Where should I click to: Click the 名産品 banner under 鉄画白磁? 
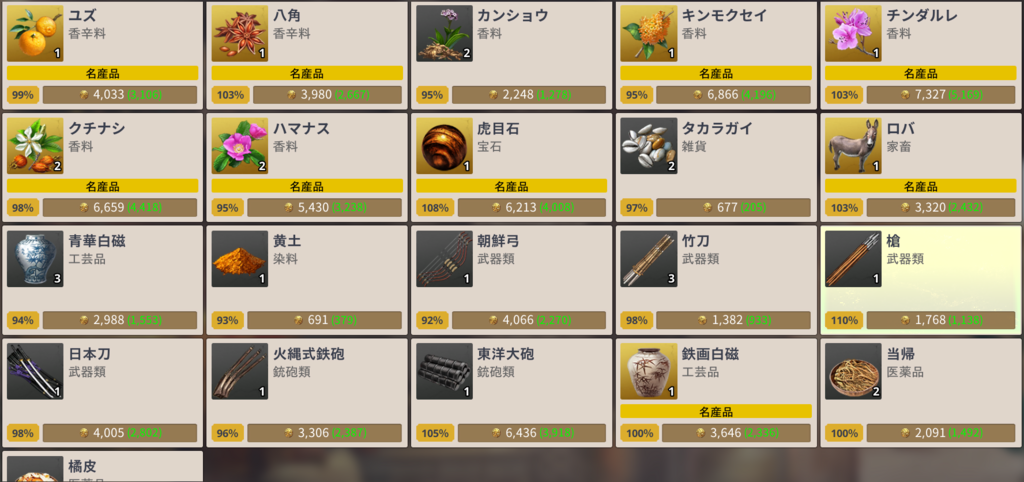716,412
